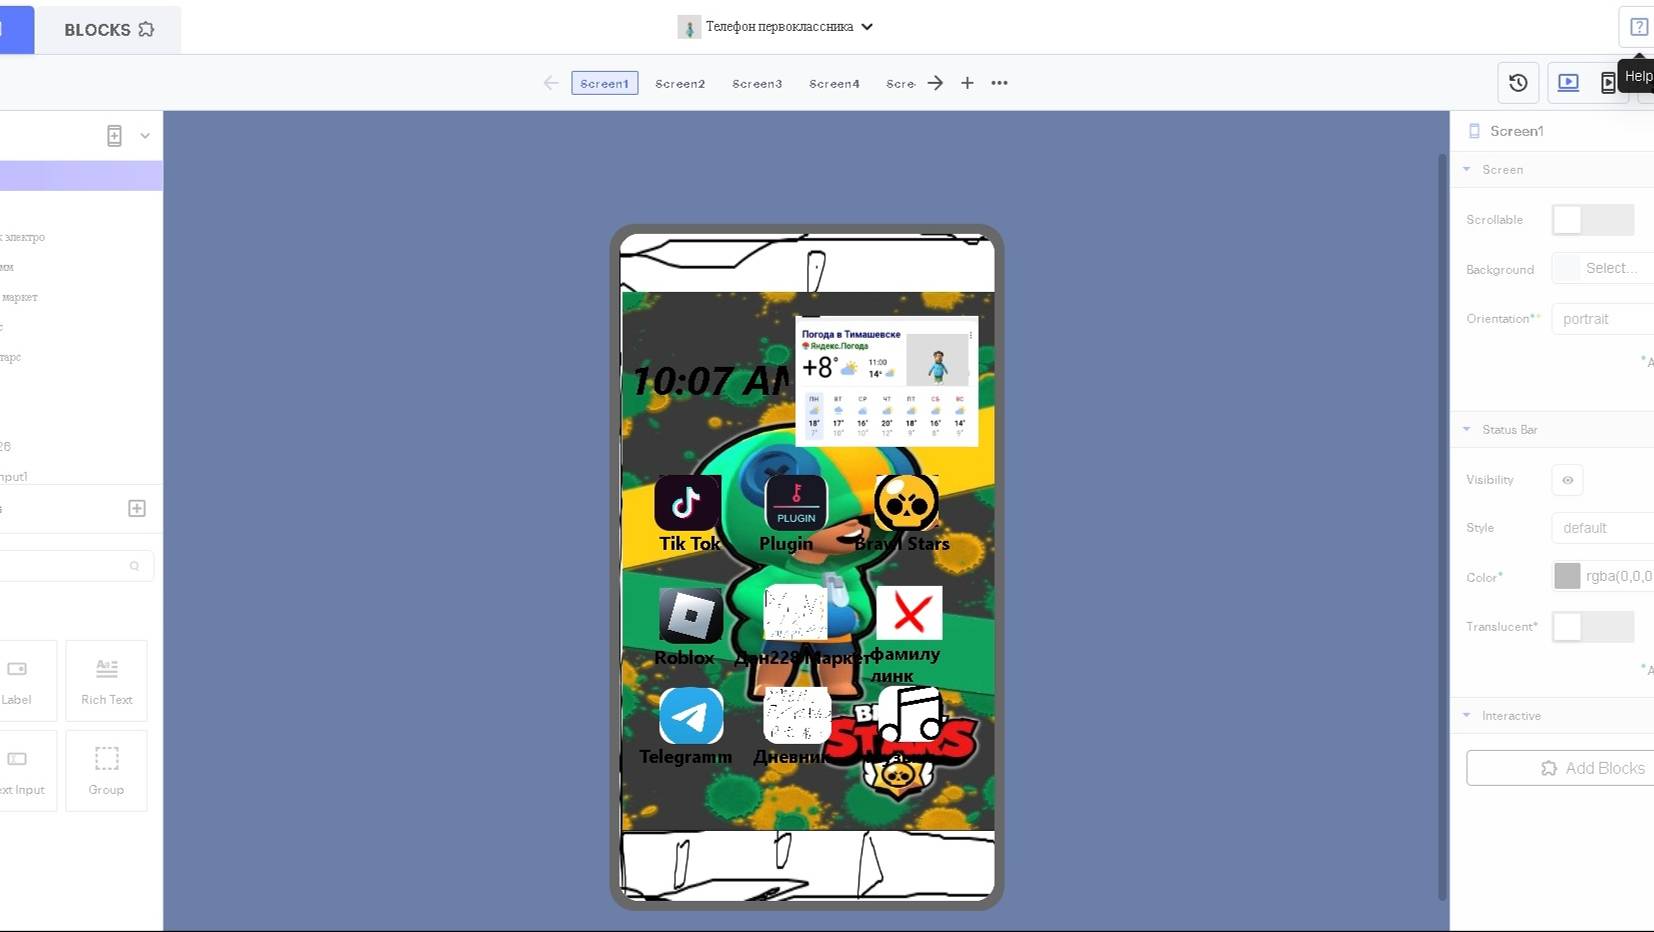Click the left arrow for previous screens
This screenshot has height=932, width=1654.
point(551,83)
